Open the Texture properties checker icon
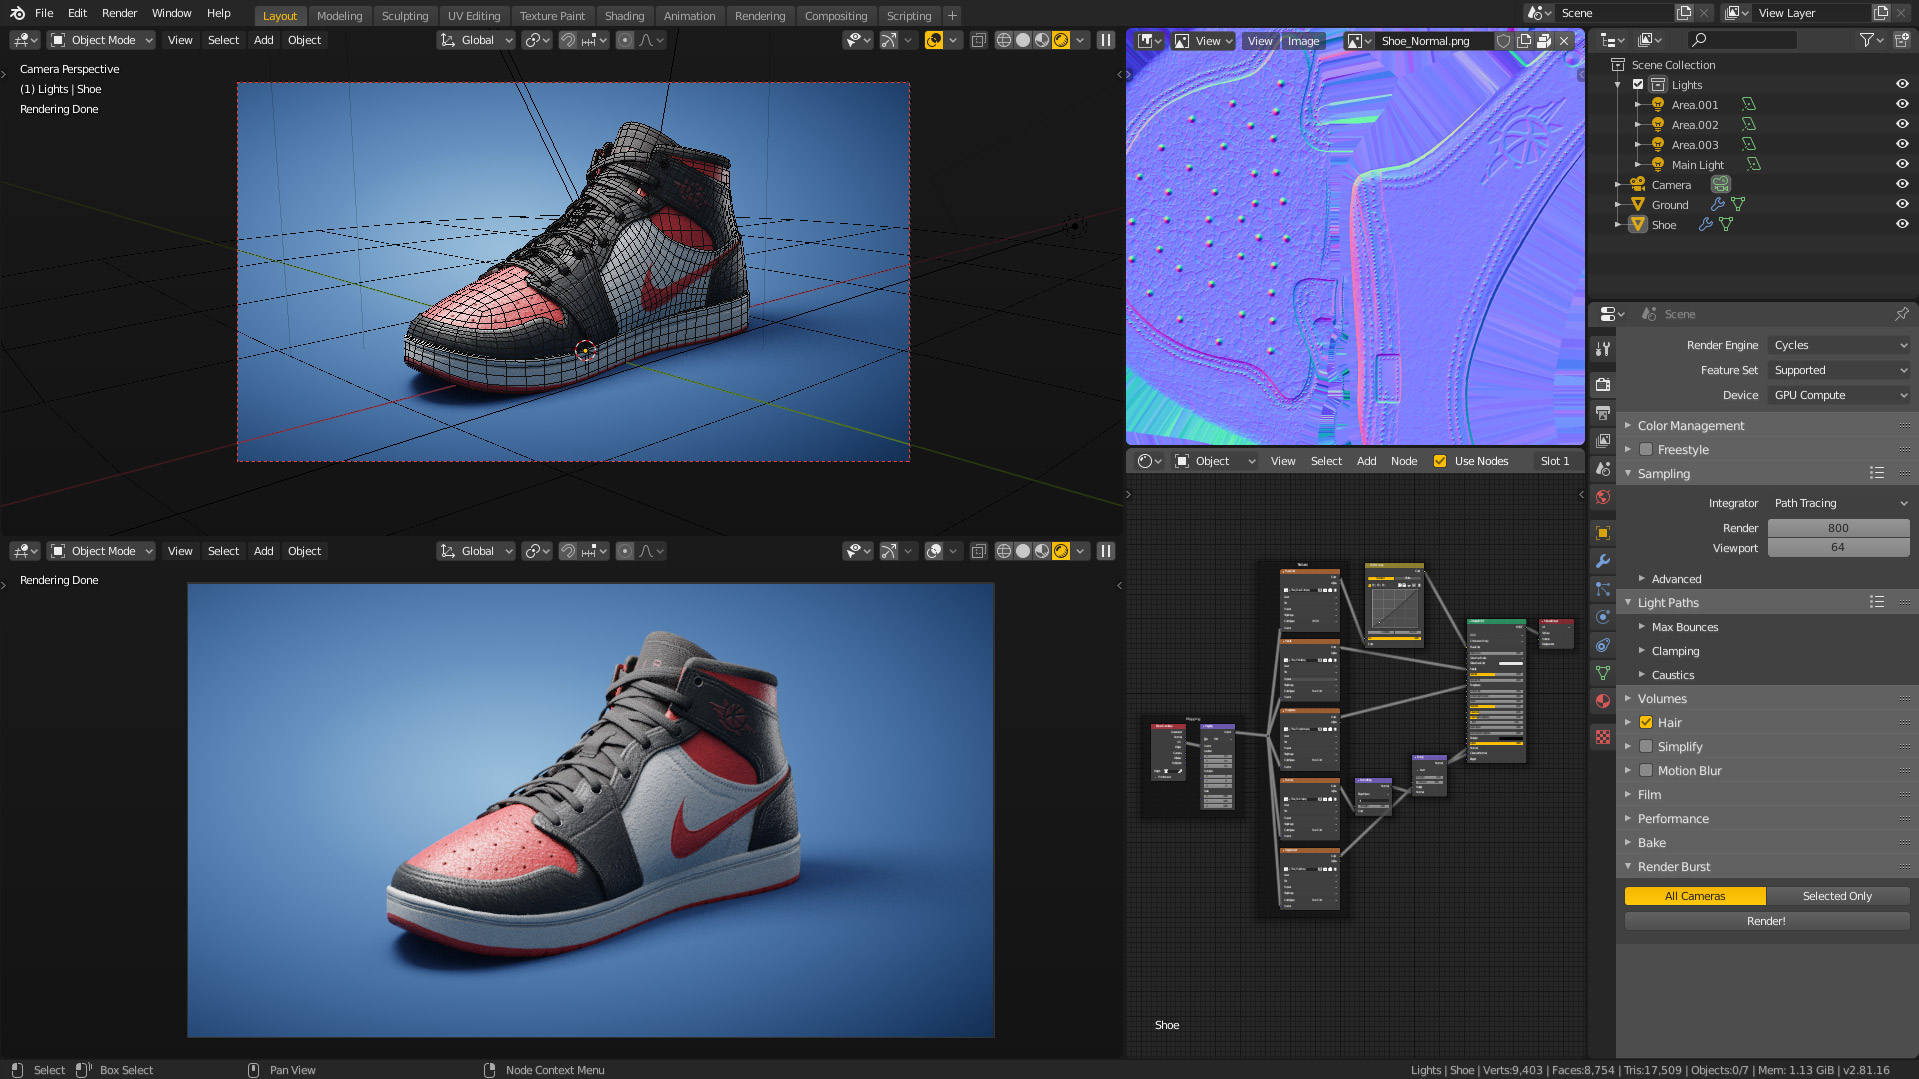 [1603, 737]
